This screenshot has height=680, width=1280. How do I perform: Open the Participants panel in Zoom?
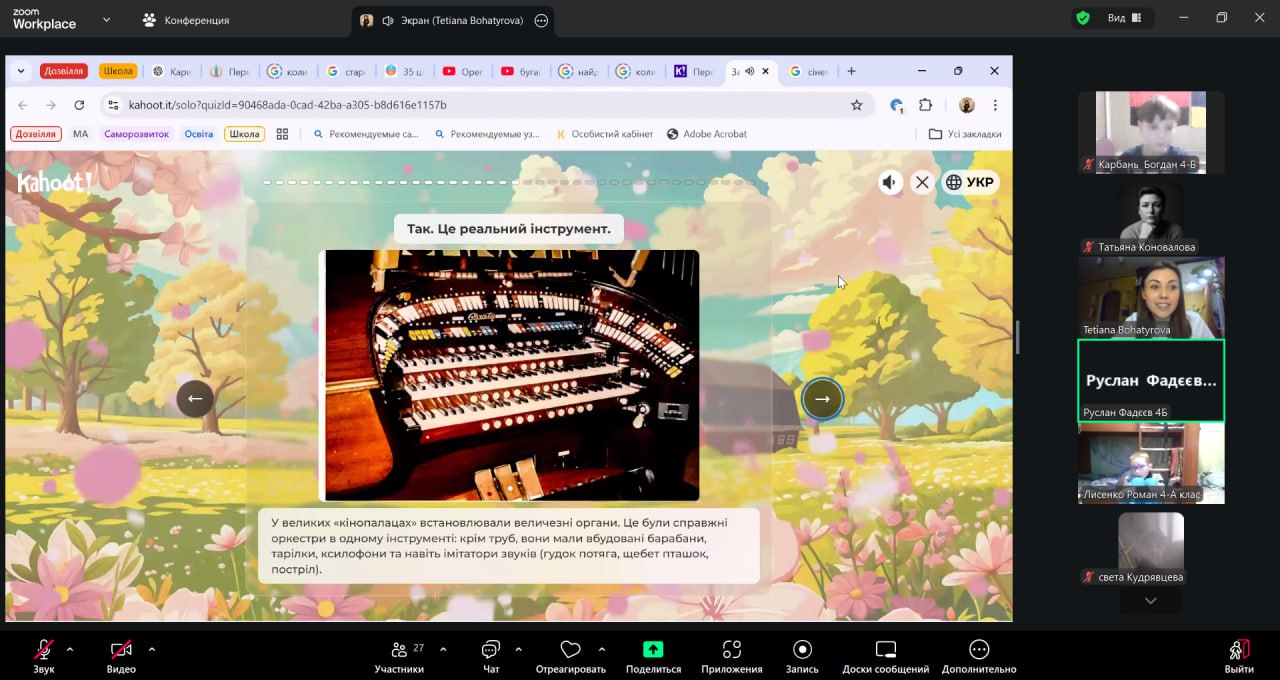(399, 650)
